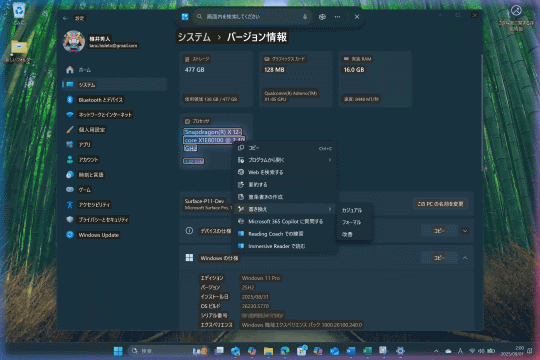Screen dimensions: 540x360
Task: Go back with the Settings back arrow
Action: point(65,18)
